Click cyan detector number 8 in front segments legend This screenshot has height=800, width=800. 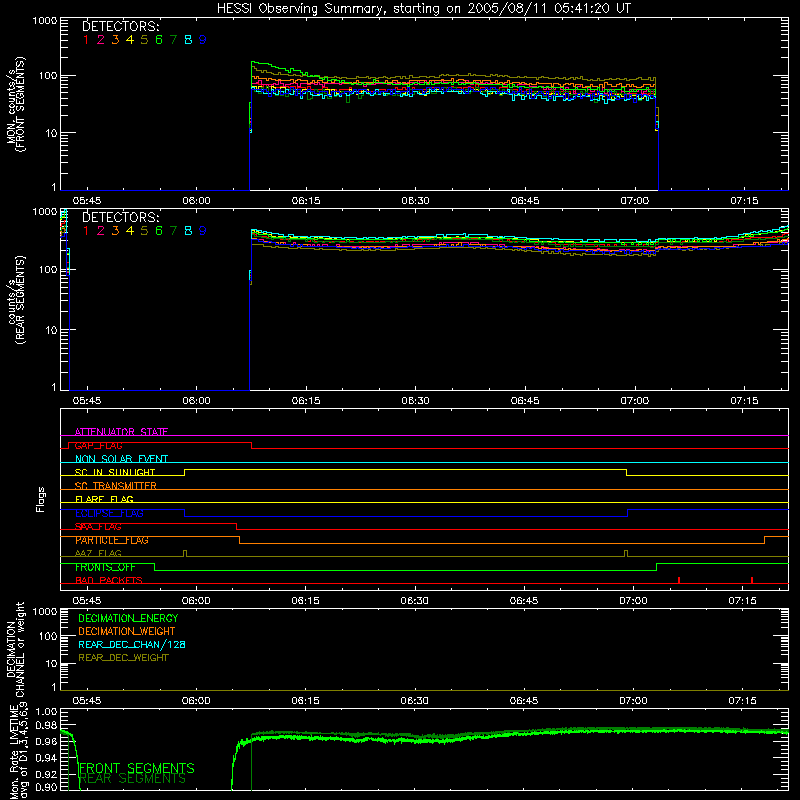188,40
